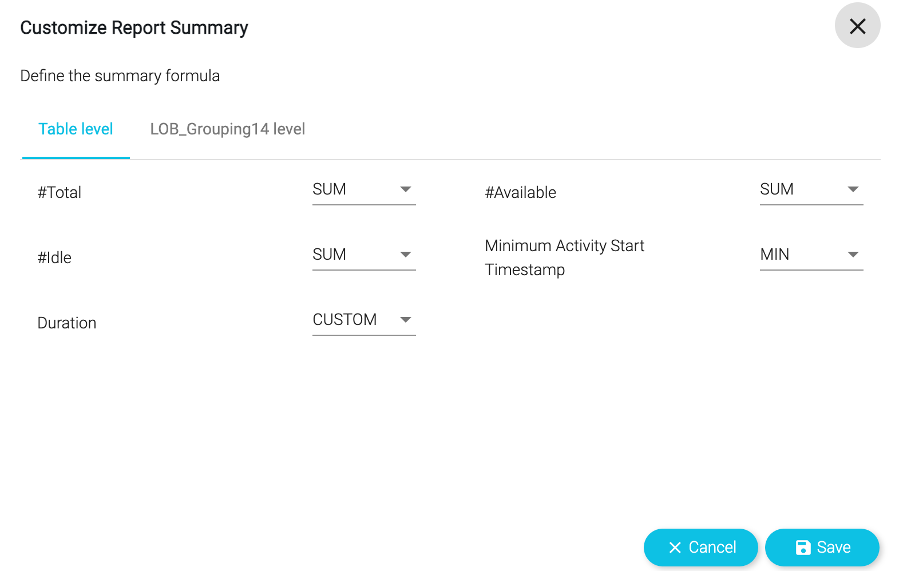Close the Customize Report Summary dialog
904x572 pixels.
tap(857, 27)
